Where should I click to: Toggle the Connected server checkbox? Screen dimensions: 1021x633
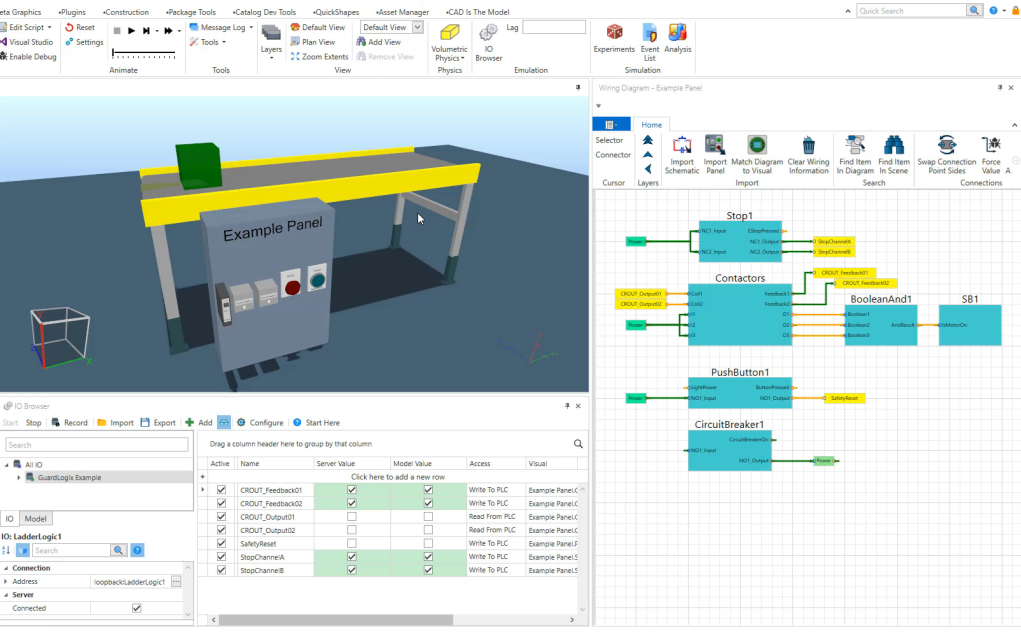[x=137, y=608]
